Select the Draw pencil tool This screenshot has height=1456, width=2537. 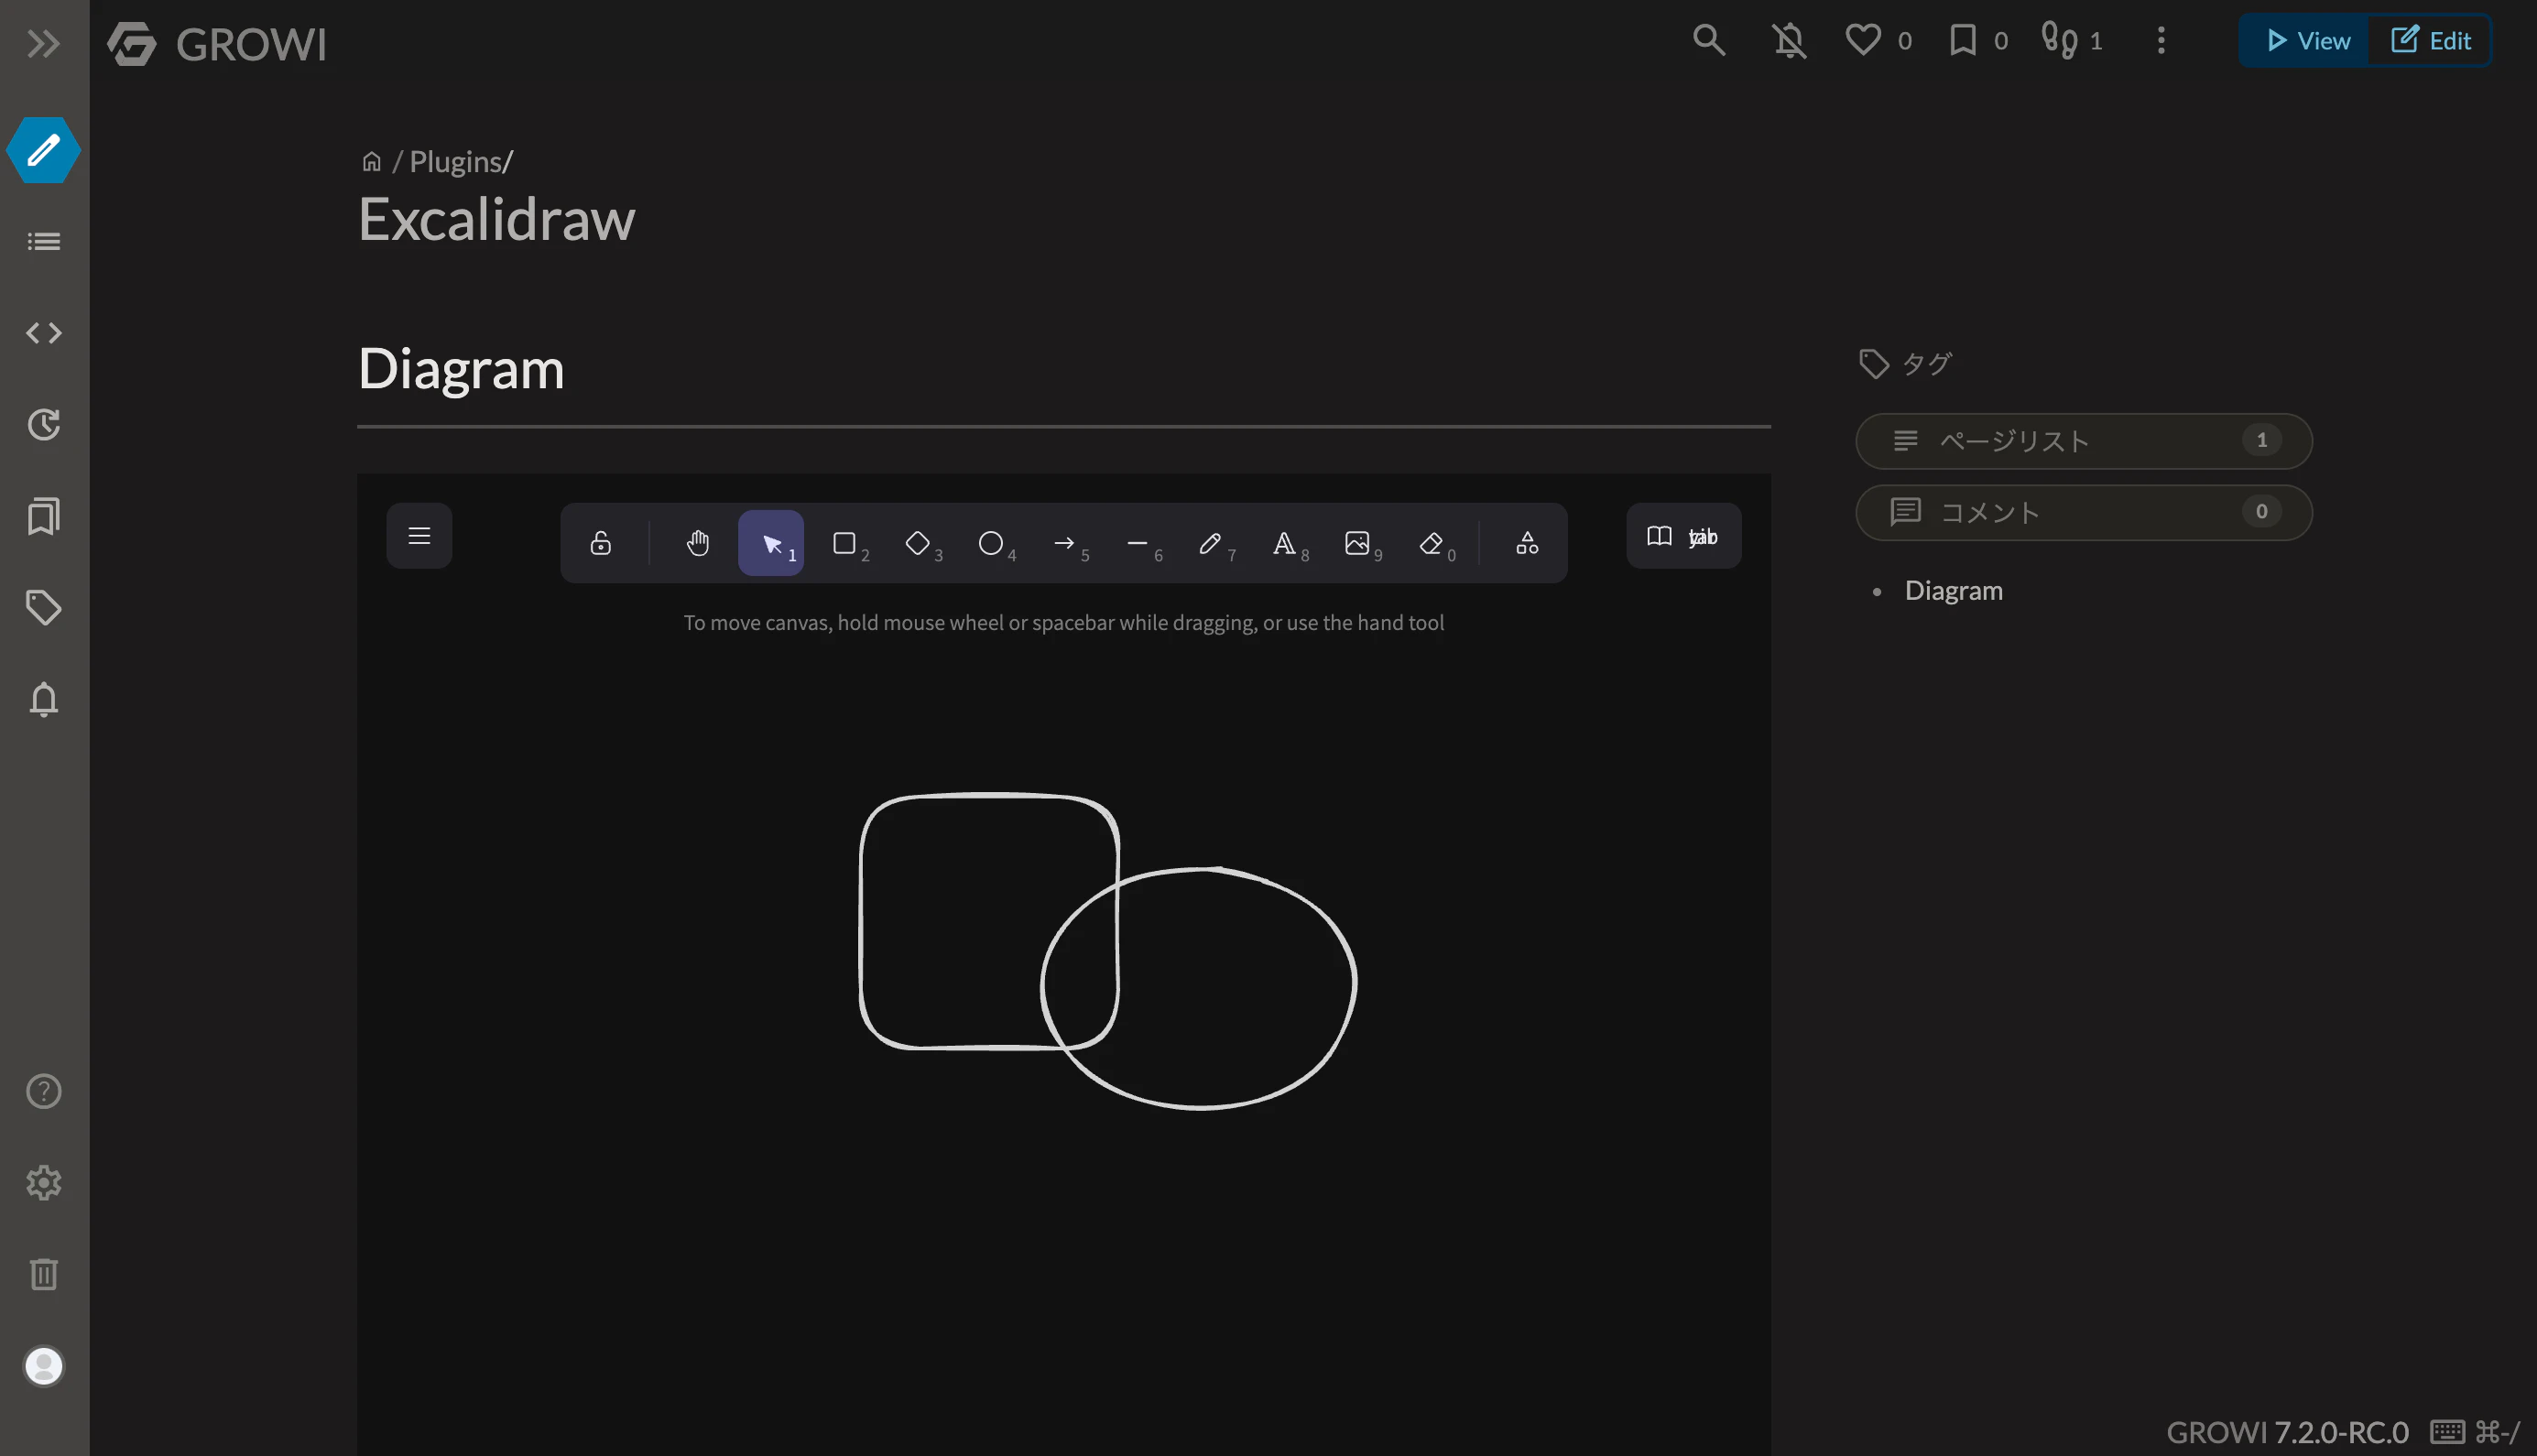1211,543
